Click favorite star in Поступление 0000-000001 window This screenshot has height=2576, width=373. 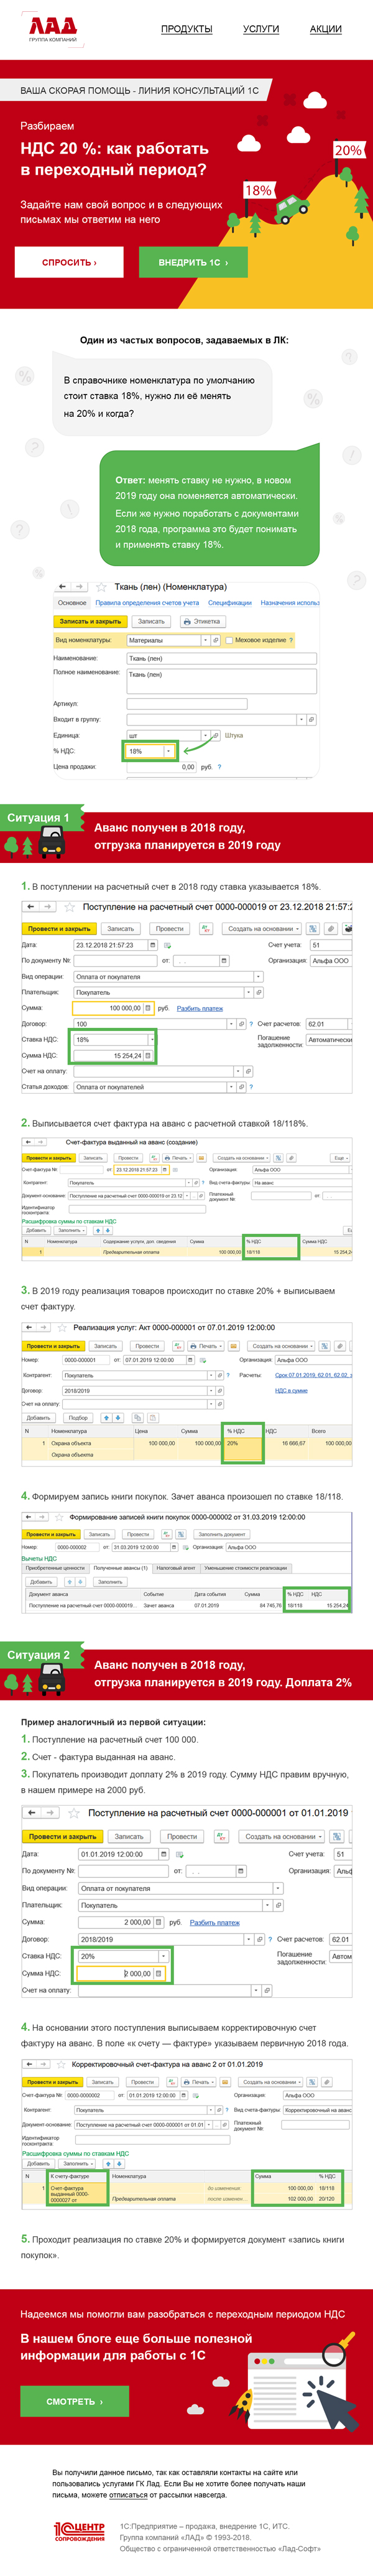pos(73,1812)
